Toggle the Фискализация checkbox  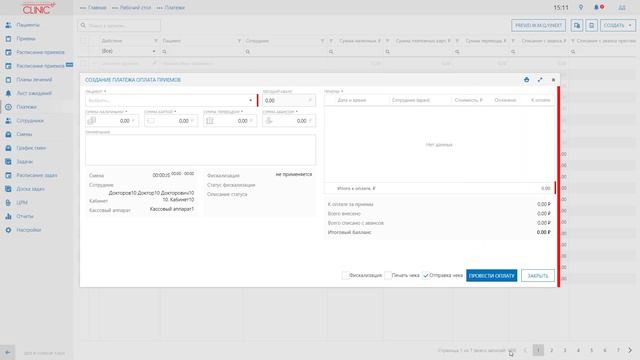point(345,276)
